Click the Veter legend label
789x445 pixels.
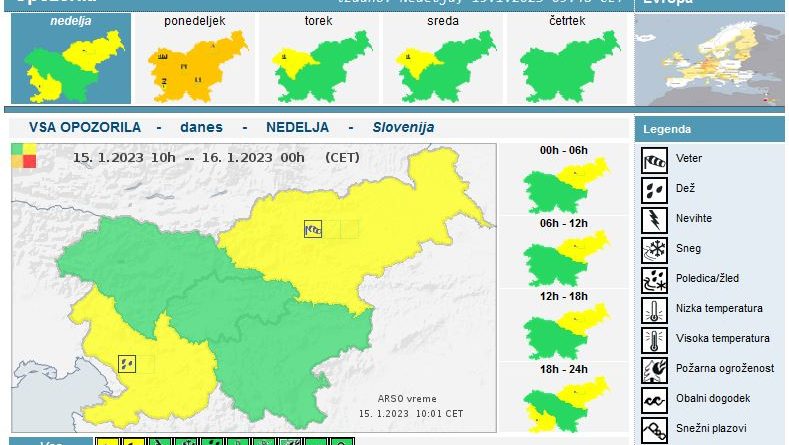[x=689, y=158]
